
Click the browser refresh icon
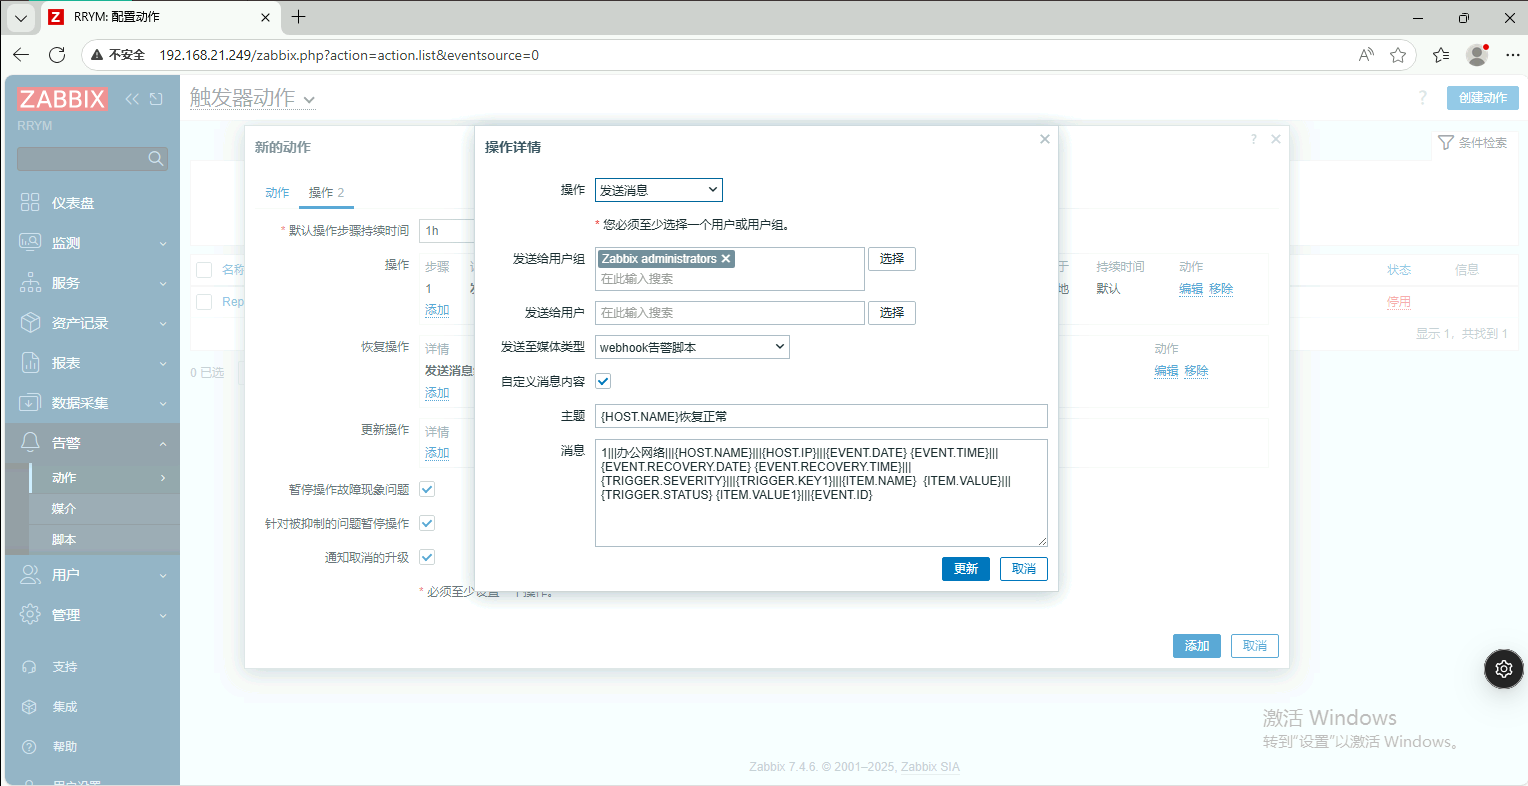57,55
